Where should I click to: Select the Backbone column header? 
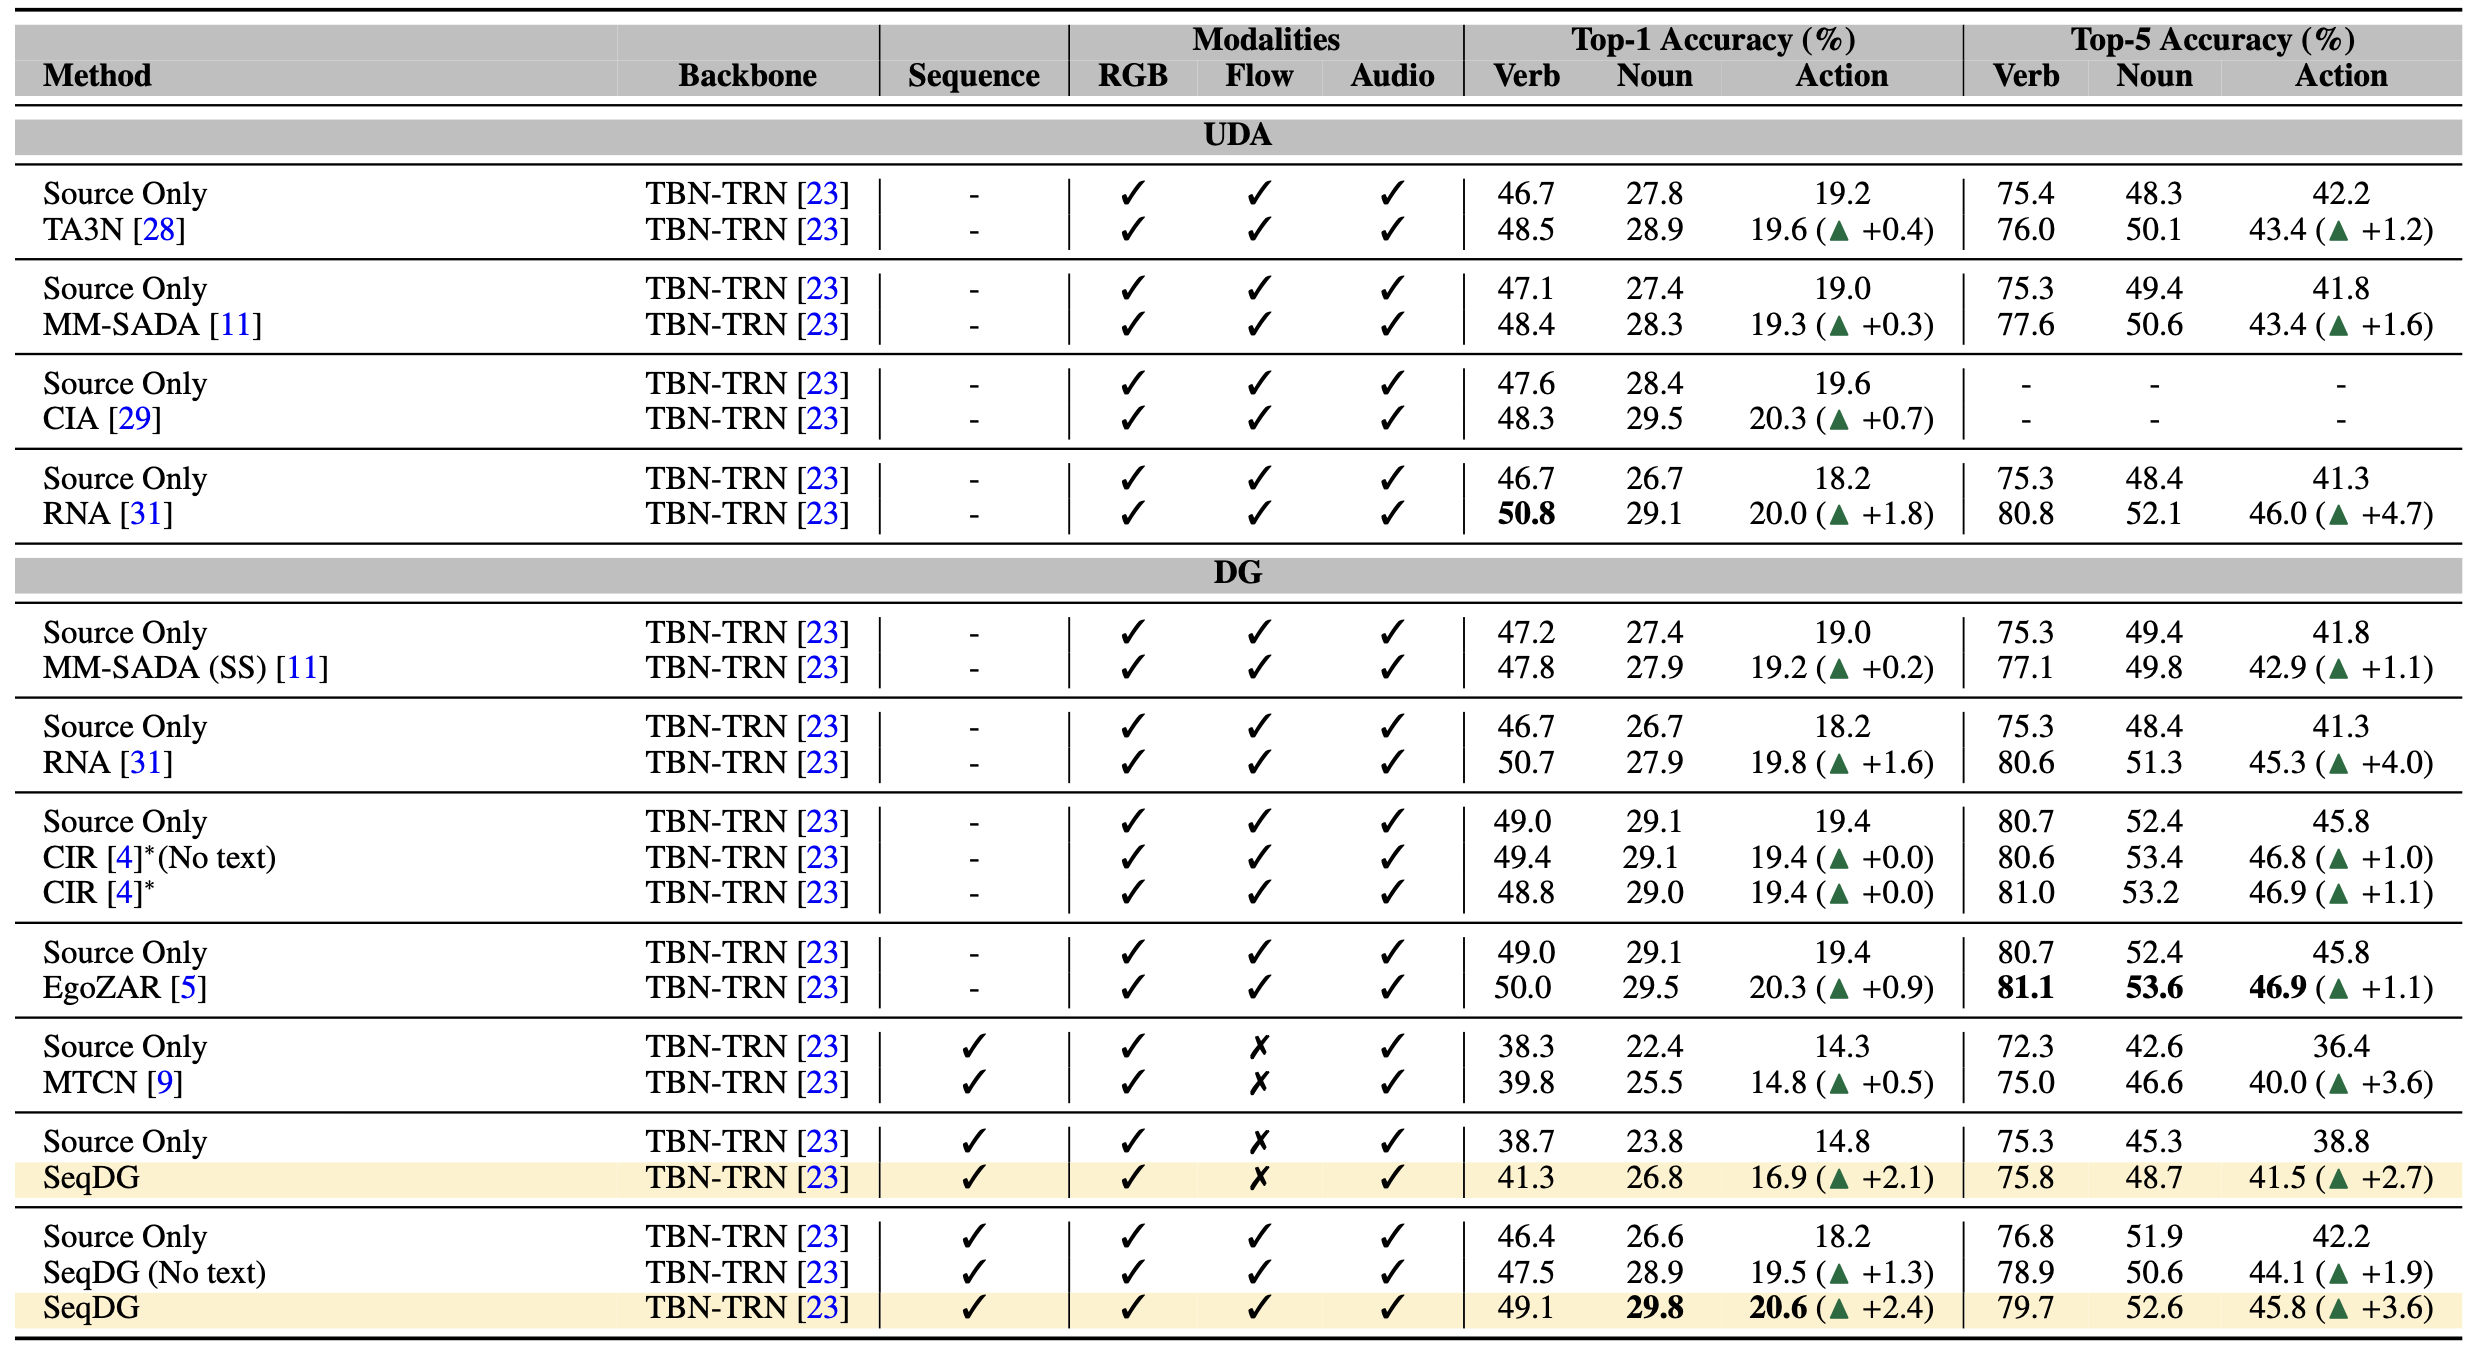click(x=748, y=75)
